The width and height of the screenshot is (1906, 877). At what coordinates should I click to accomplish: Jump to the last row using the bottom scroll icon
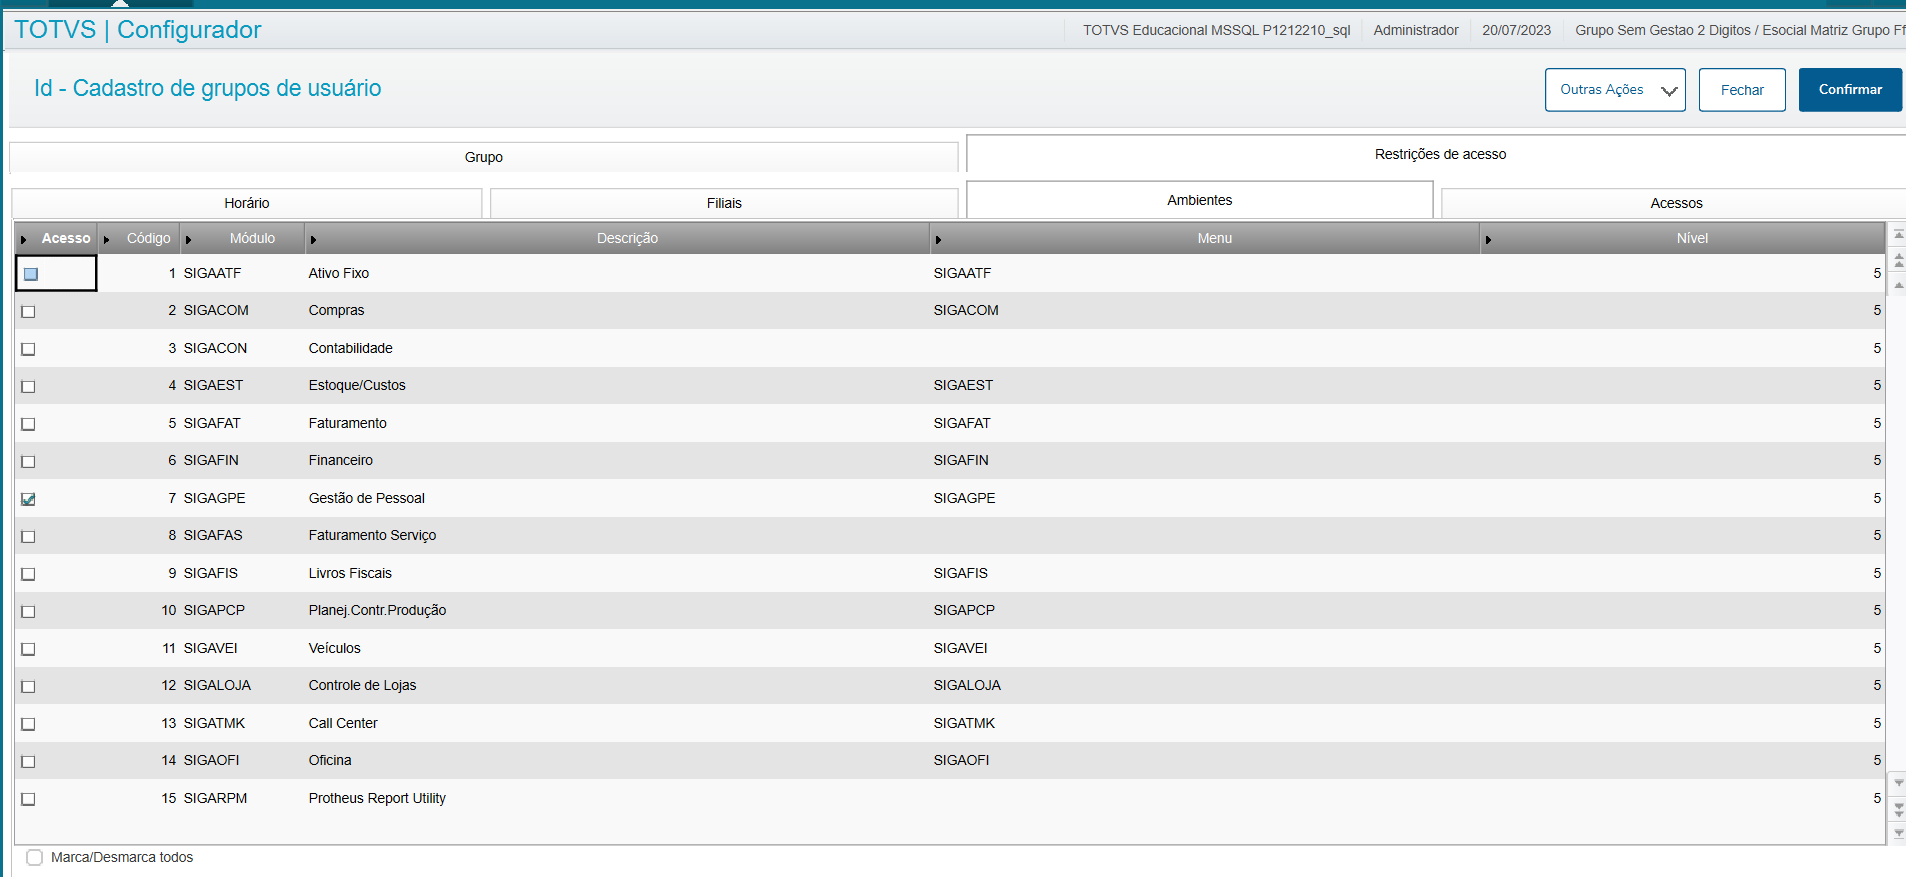(1899, 833)
